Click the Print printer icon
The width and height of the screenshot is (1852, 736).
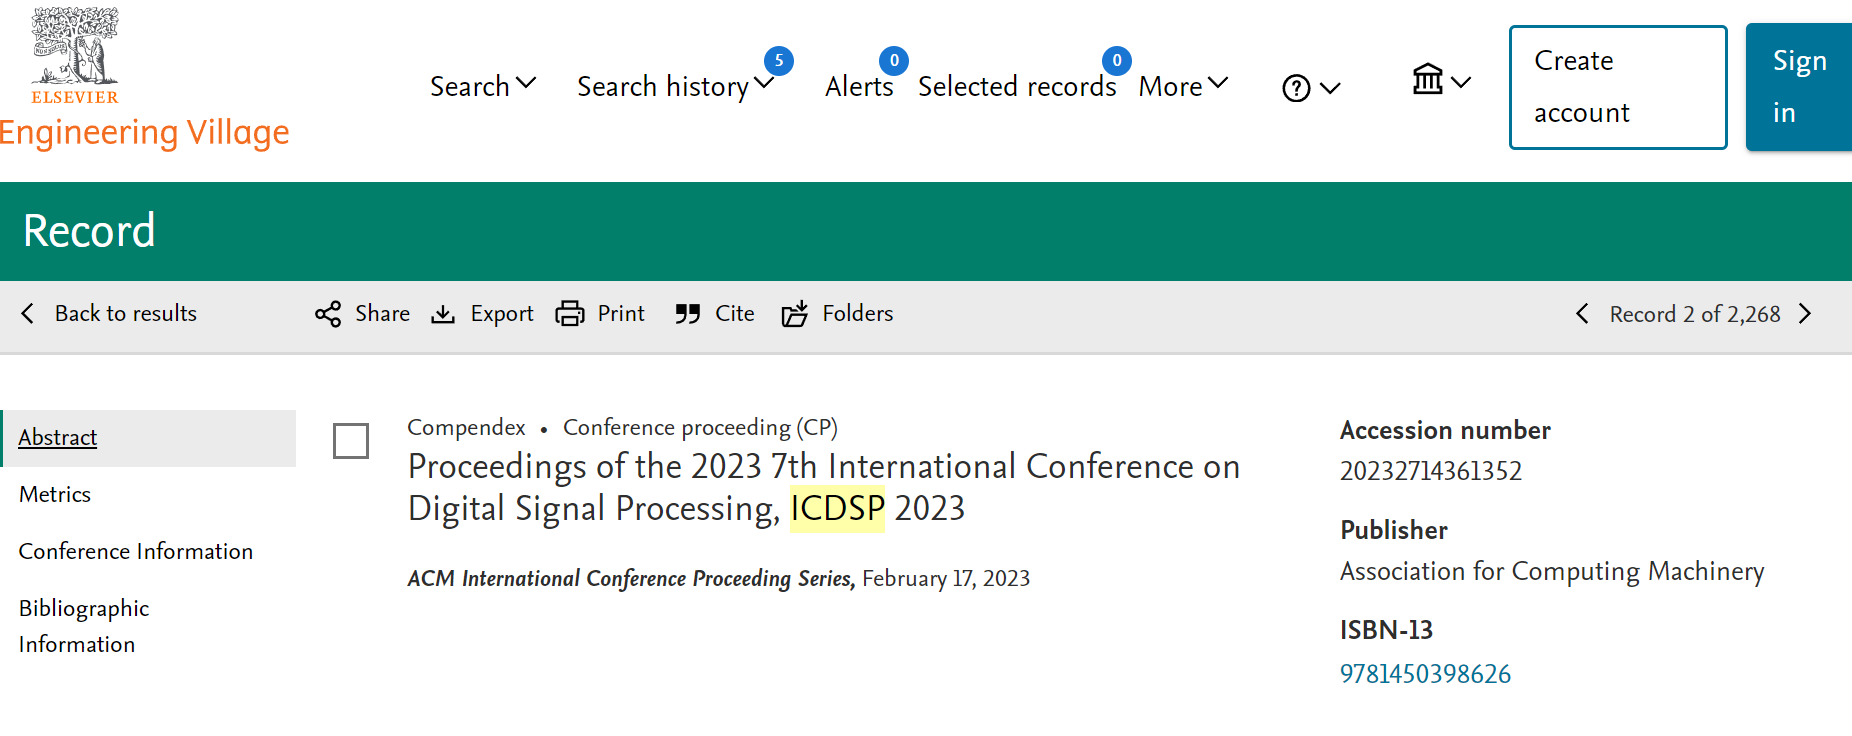pyautogui.click(x=570, y=314)
